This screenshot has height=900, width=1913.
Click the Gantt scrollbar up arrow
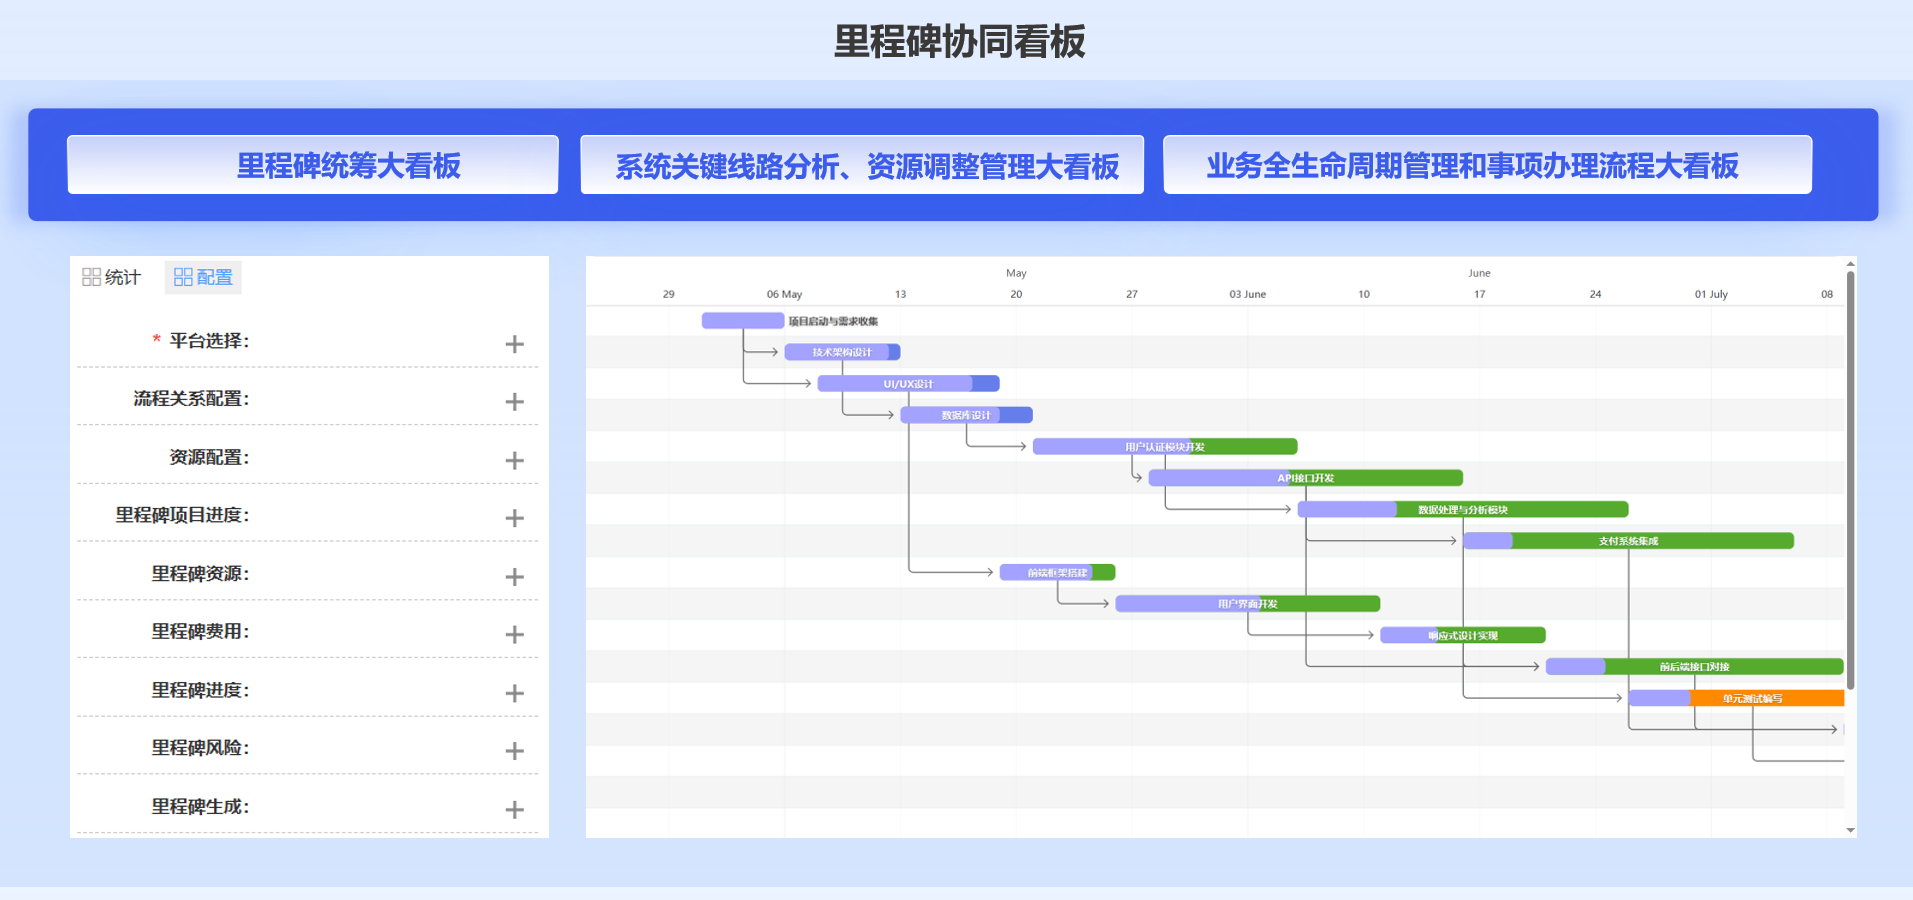pyautogui.click(x=1850, y=264)
